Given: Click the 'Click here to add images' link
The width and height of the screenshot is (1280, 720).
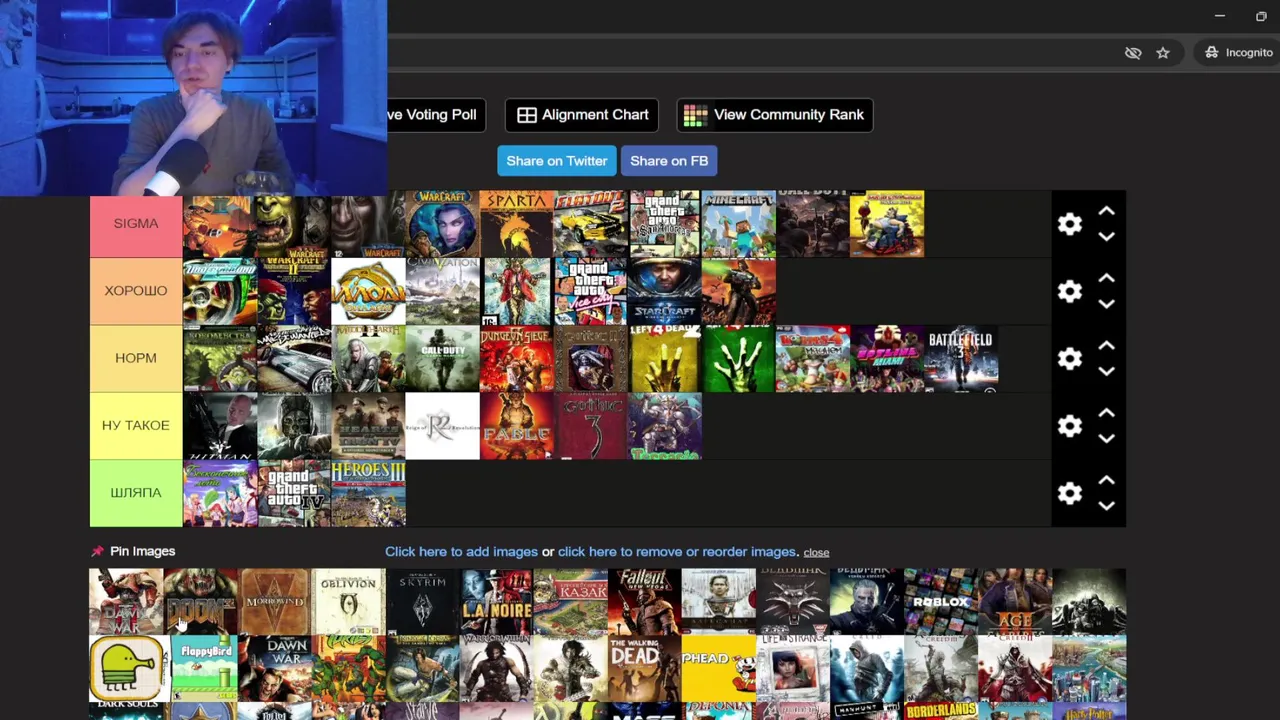Looking at the screenshot, I should 461,552.
